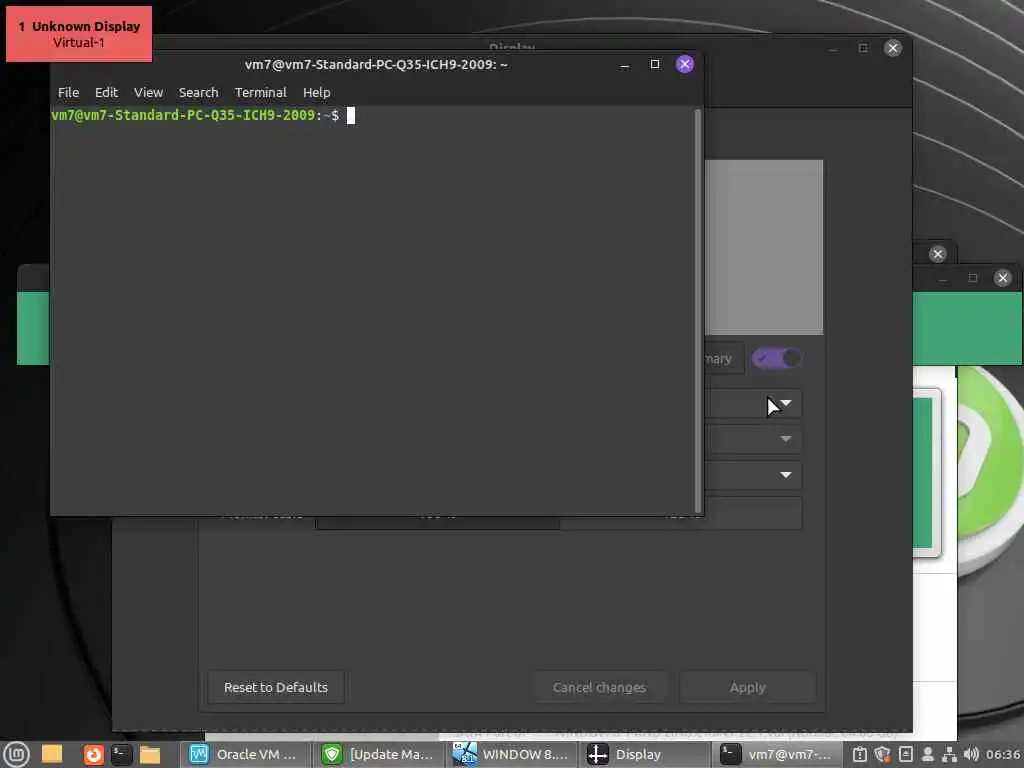The image size is (1024, 768).
Task: Open the notifications tray icon
Action: click(x=905, y=754)
